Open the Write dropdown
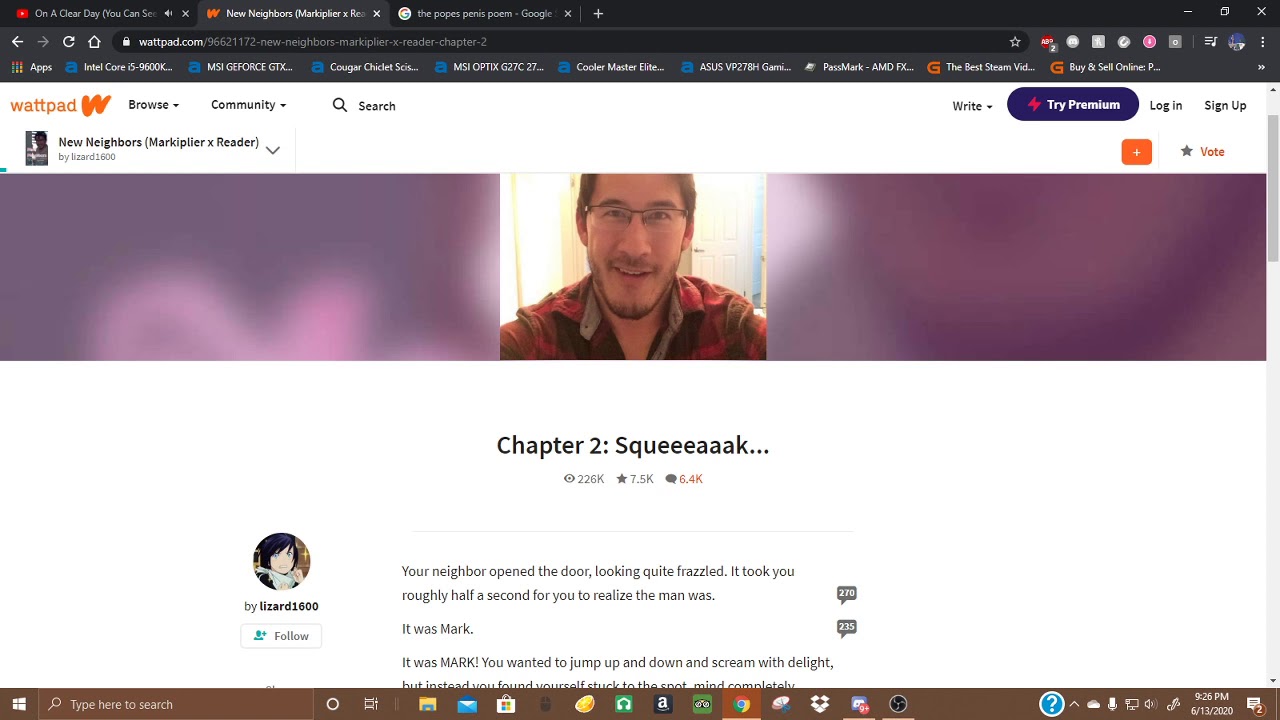 972,106
